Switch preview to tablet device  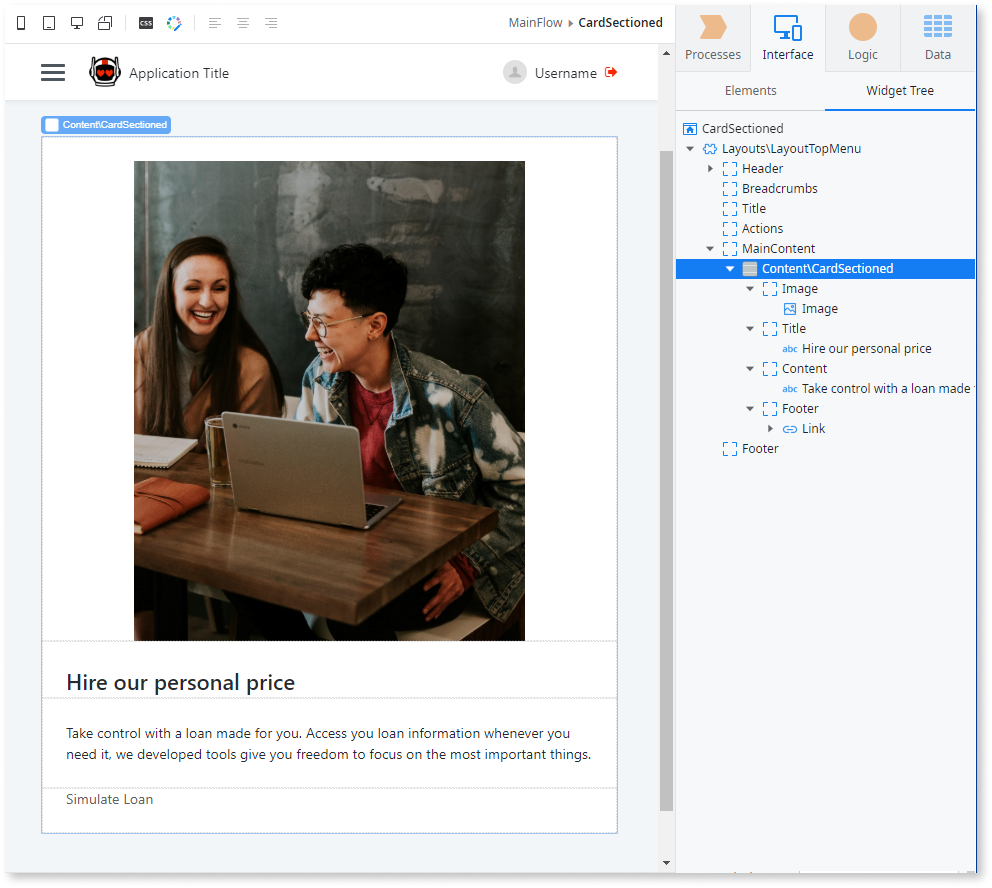click(49, 23)
